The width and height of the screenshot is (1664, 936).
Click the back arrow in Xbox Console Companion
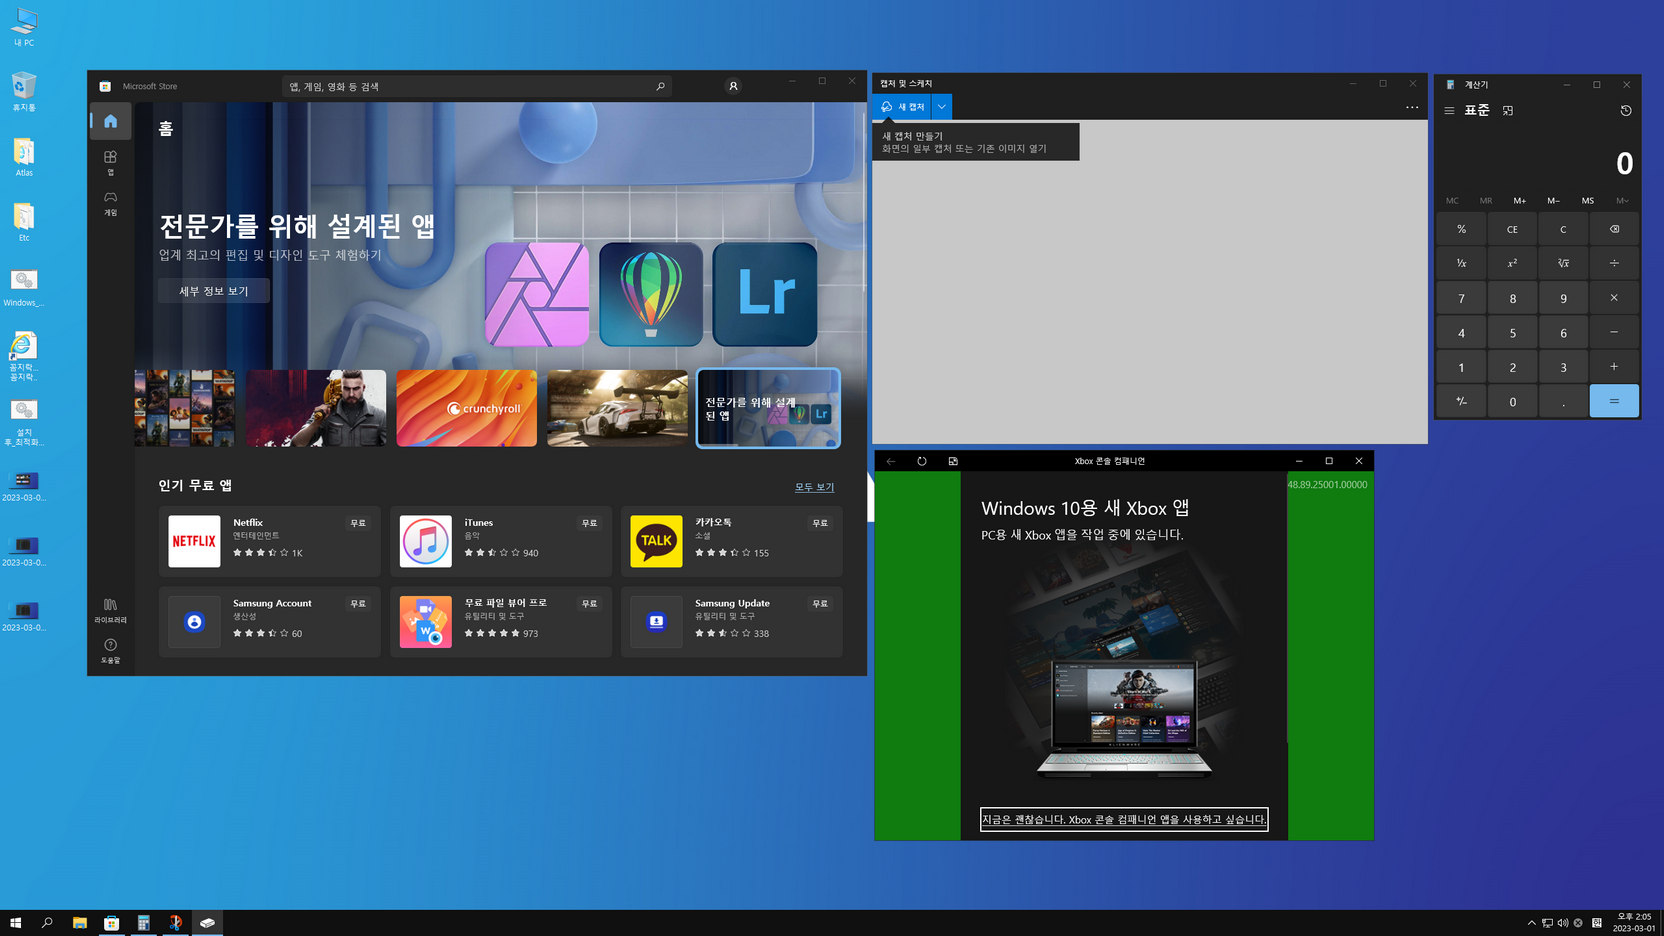tap(891, 461)
